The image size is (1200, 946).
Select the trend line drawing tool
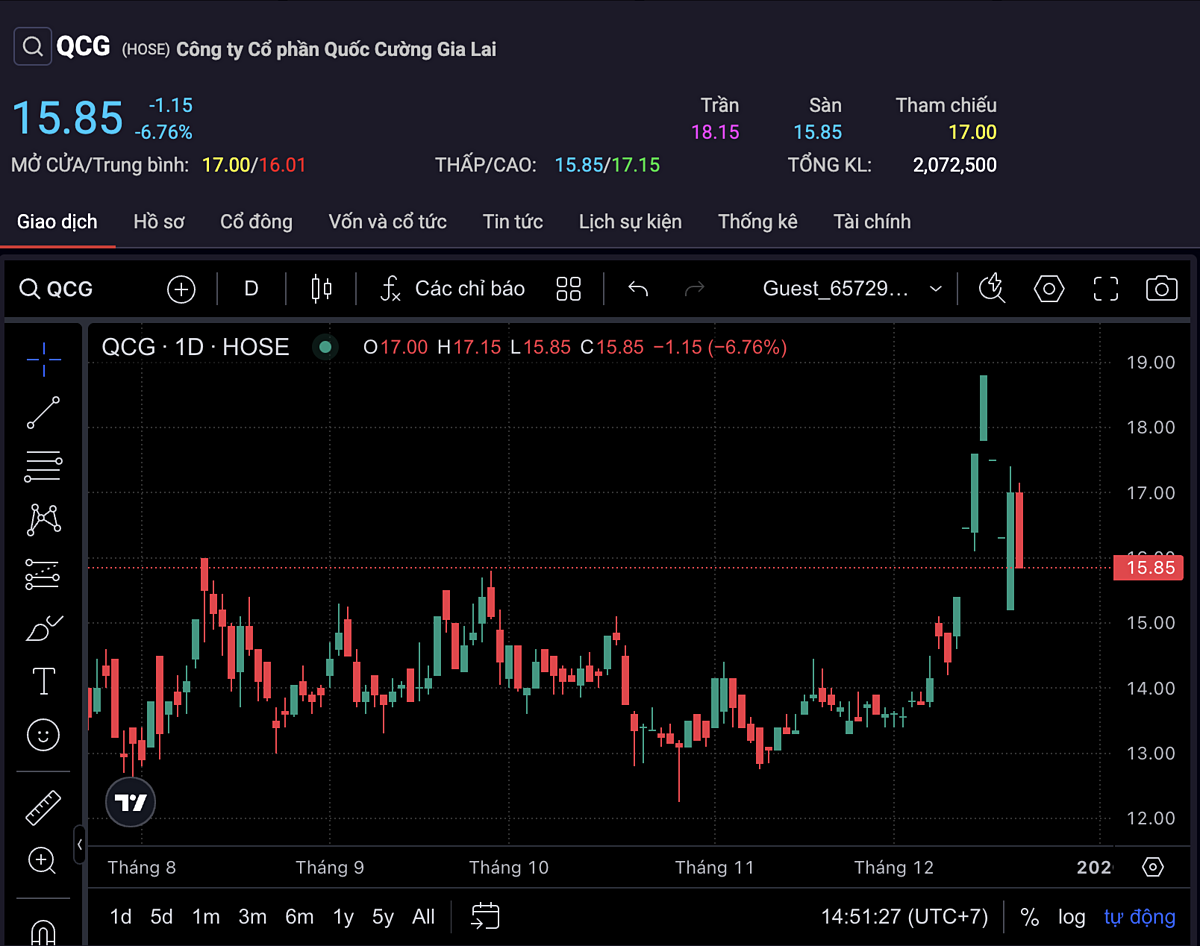[x=43, y=412]
